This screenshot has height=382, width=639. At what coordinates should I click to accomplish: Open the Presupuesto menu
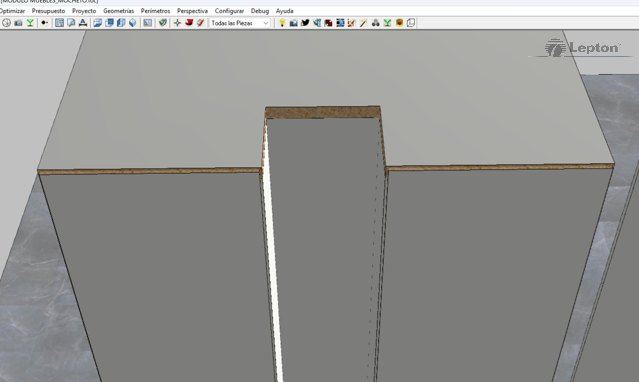coord(48,11)
